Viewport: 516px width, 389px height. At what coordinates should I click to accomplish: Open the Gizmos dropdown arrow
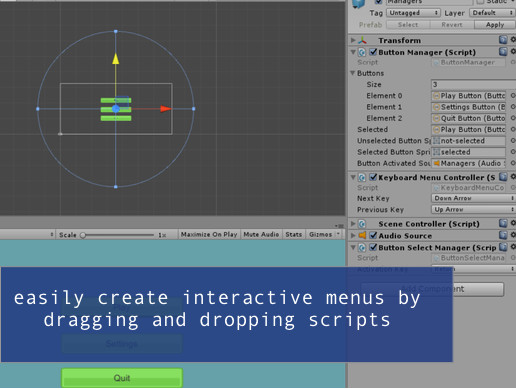[338, 234]
